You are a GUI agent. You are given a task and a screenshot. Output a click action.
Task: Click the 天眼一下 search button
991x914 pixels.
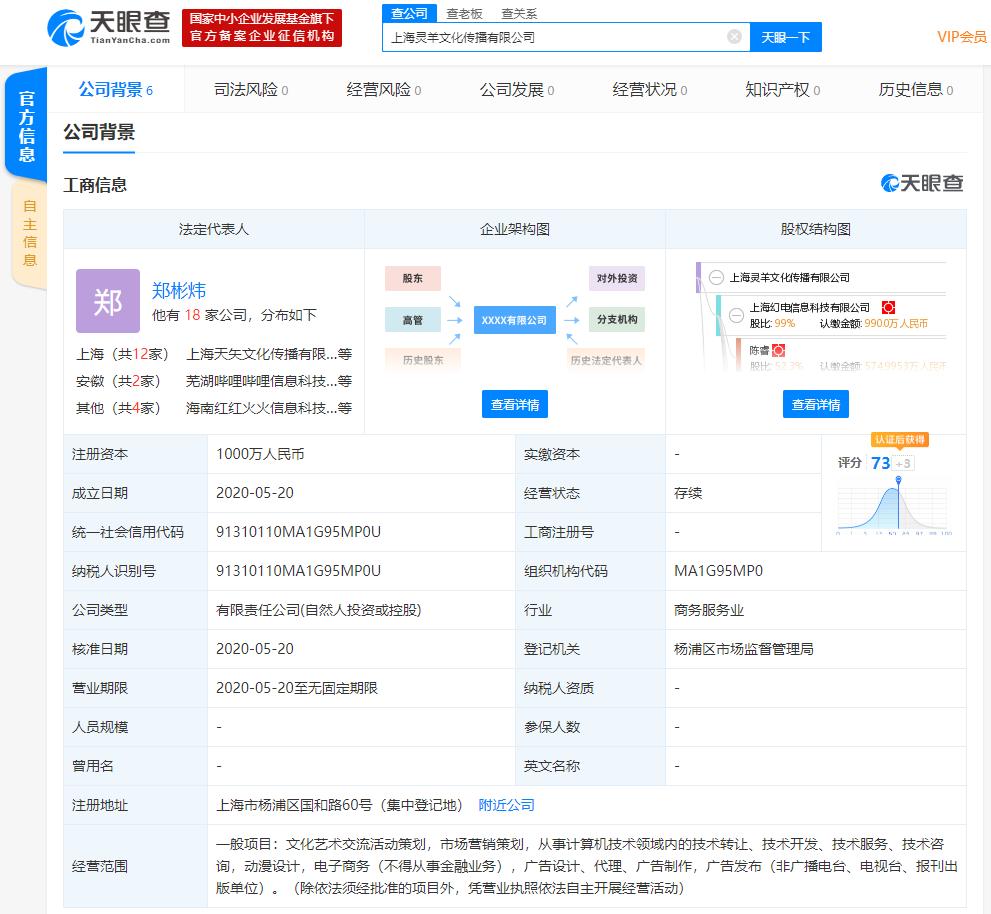(786, 37)
